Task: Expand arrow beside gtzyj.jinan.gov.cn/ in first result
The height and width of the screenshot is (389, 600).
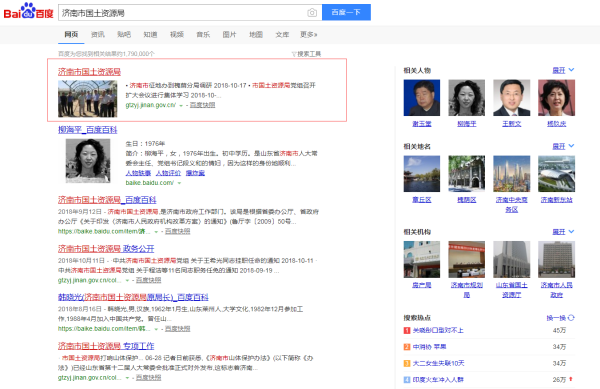Action: (x=181, y=106)
